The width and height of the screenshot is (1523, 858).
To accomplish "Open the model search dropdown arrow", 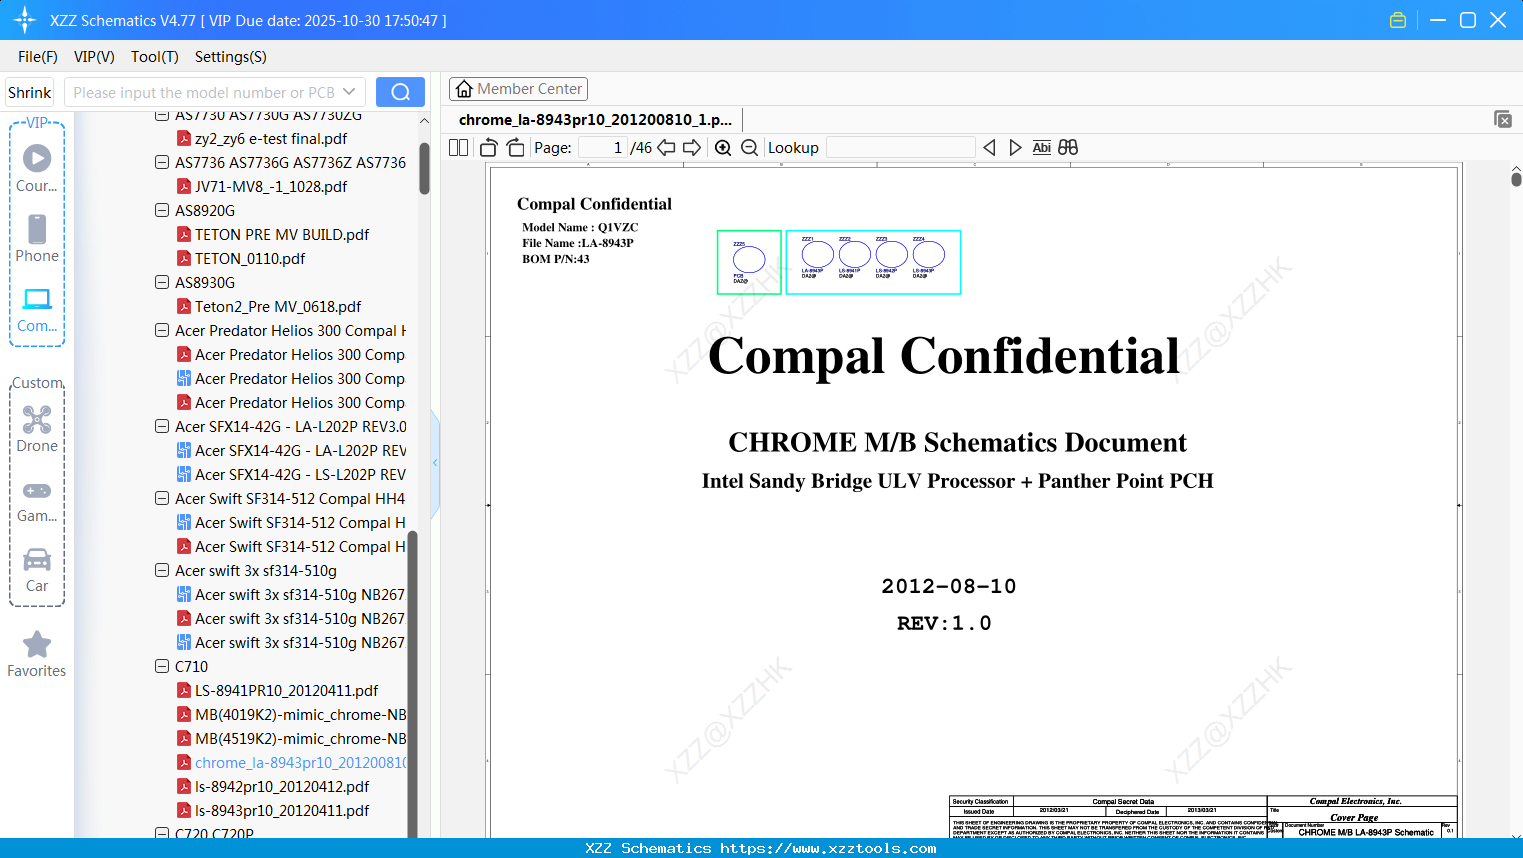I will point(349,92).
